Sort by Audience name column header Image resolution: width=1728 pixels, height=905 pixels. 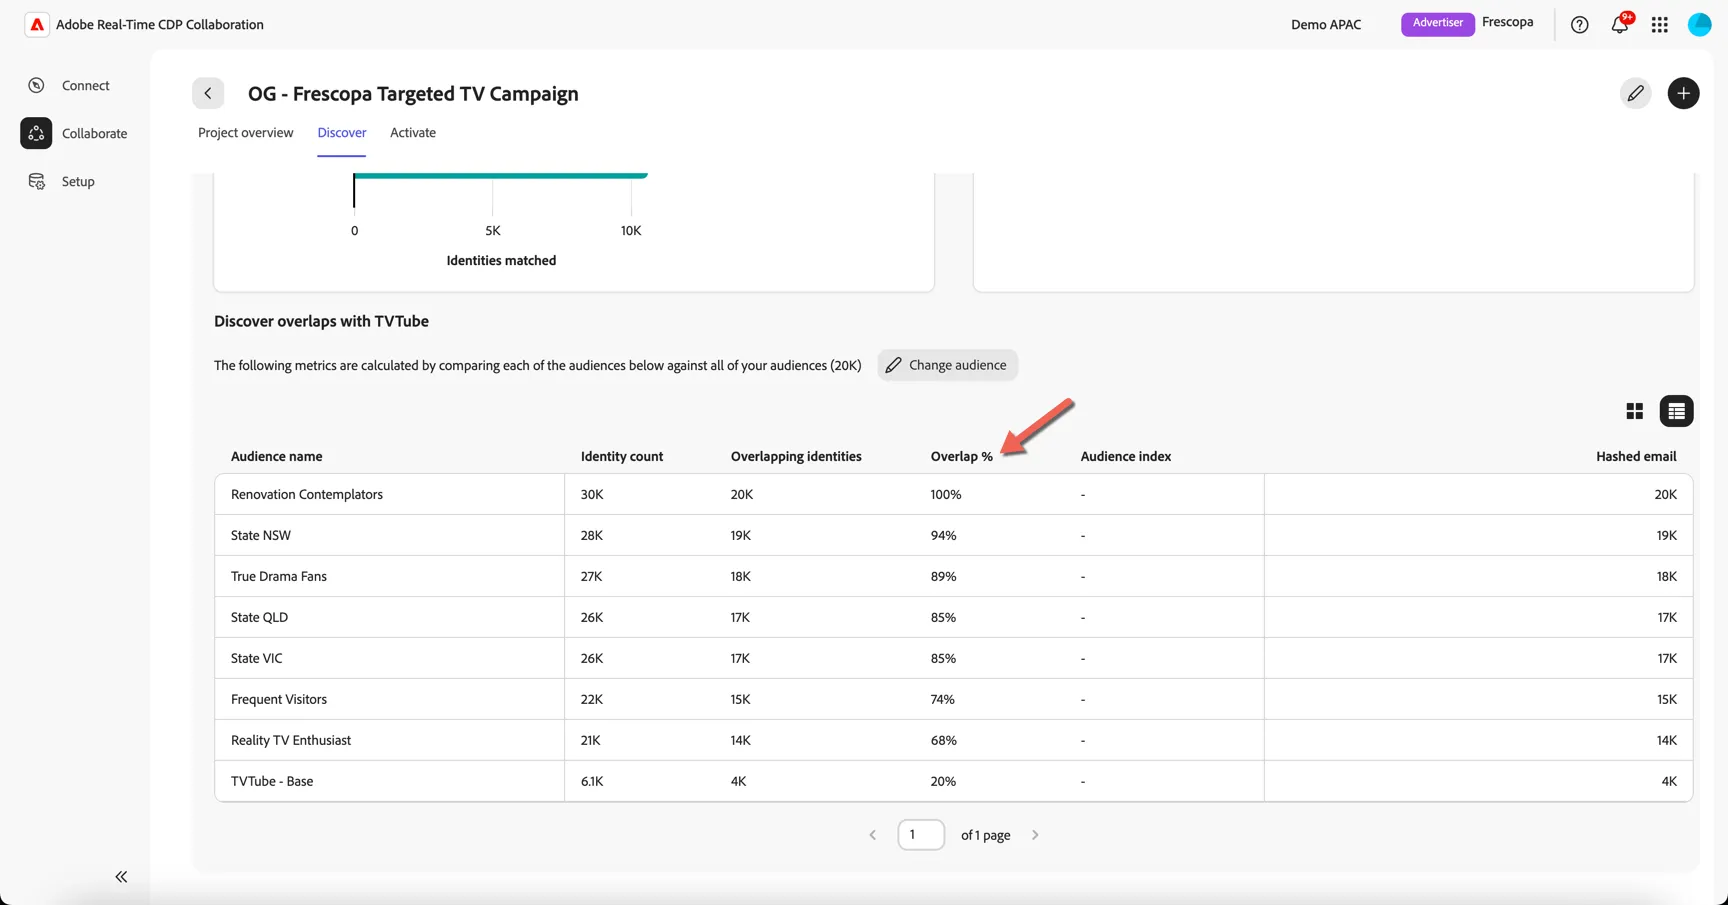277,456
